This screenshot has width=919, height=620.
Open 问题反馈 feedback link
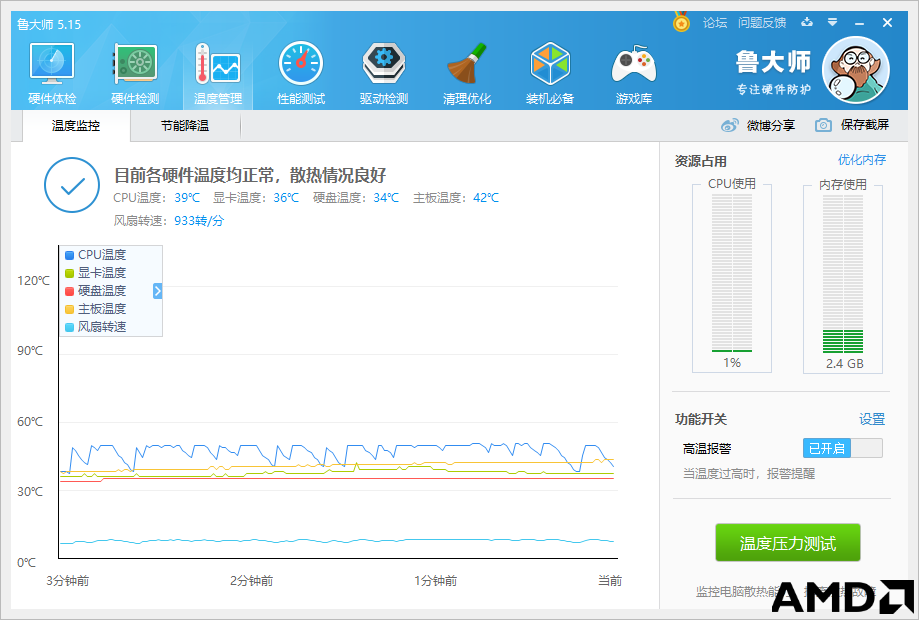tap(762, 23)
